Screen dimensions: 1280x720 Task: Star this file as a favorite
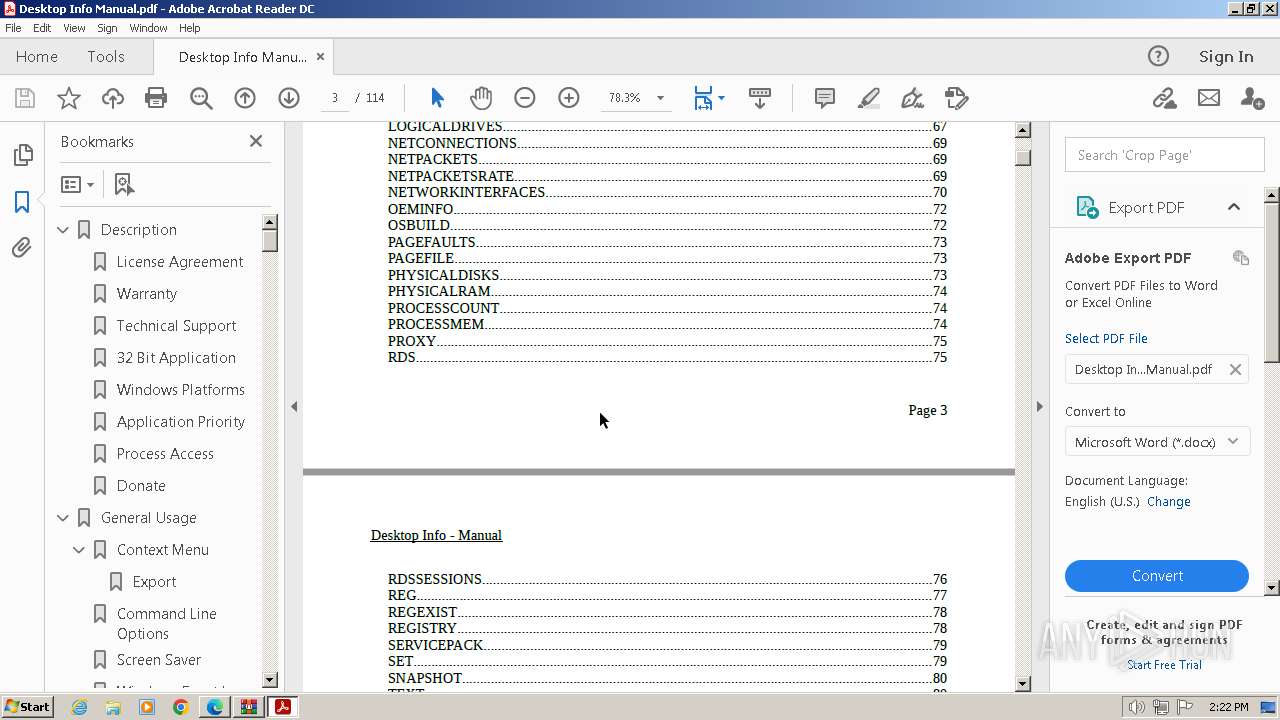(69, 98)
